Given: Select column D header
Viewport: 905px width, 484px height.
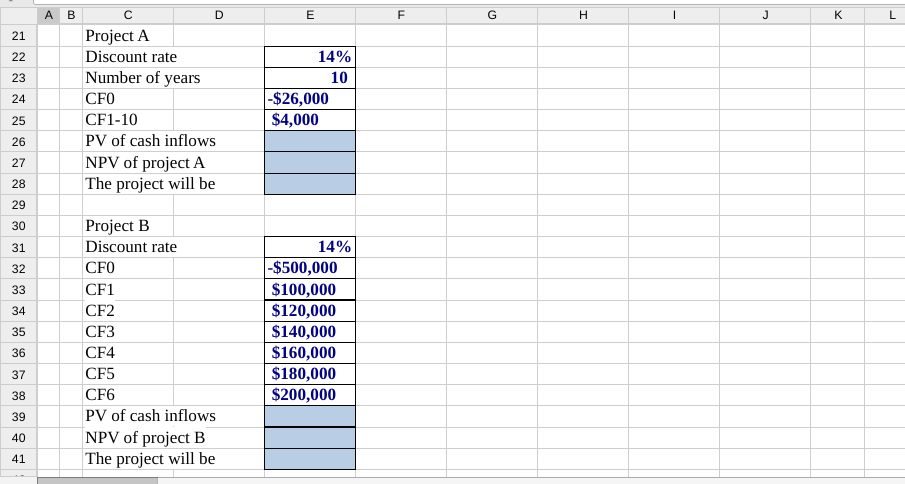Looking at the screenshot, I should 219,16.
